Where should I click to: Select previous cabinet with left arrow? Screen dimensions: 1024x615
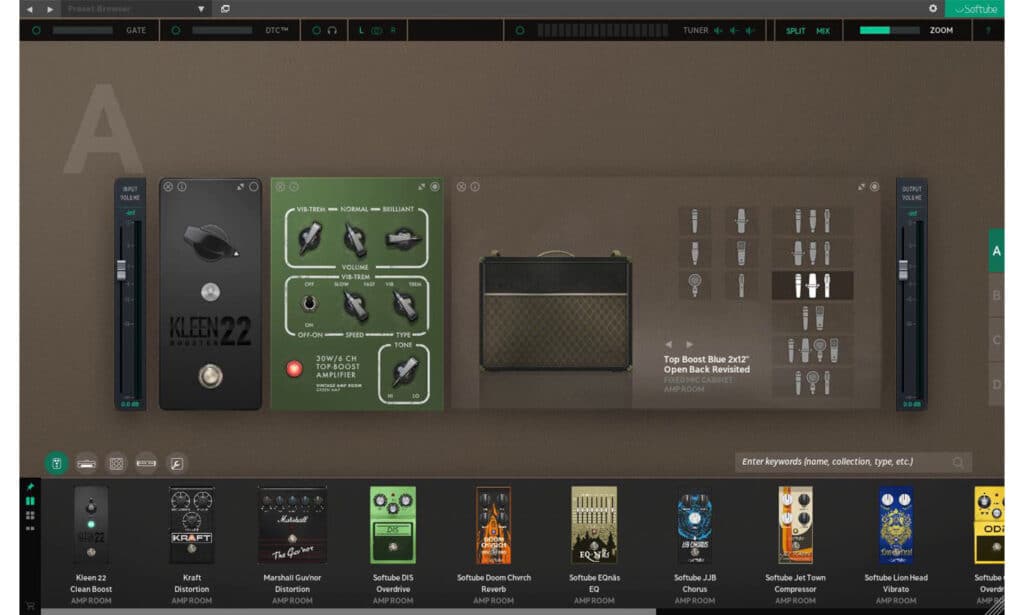669,344
